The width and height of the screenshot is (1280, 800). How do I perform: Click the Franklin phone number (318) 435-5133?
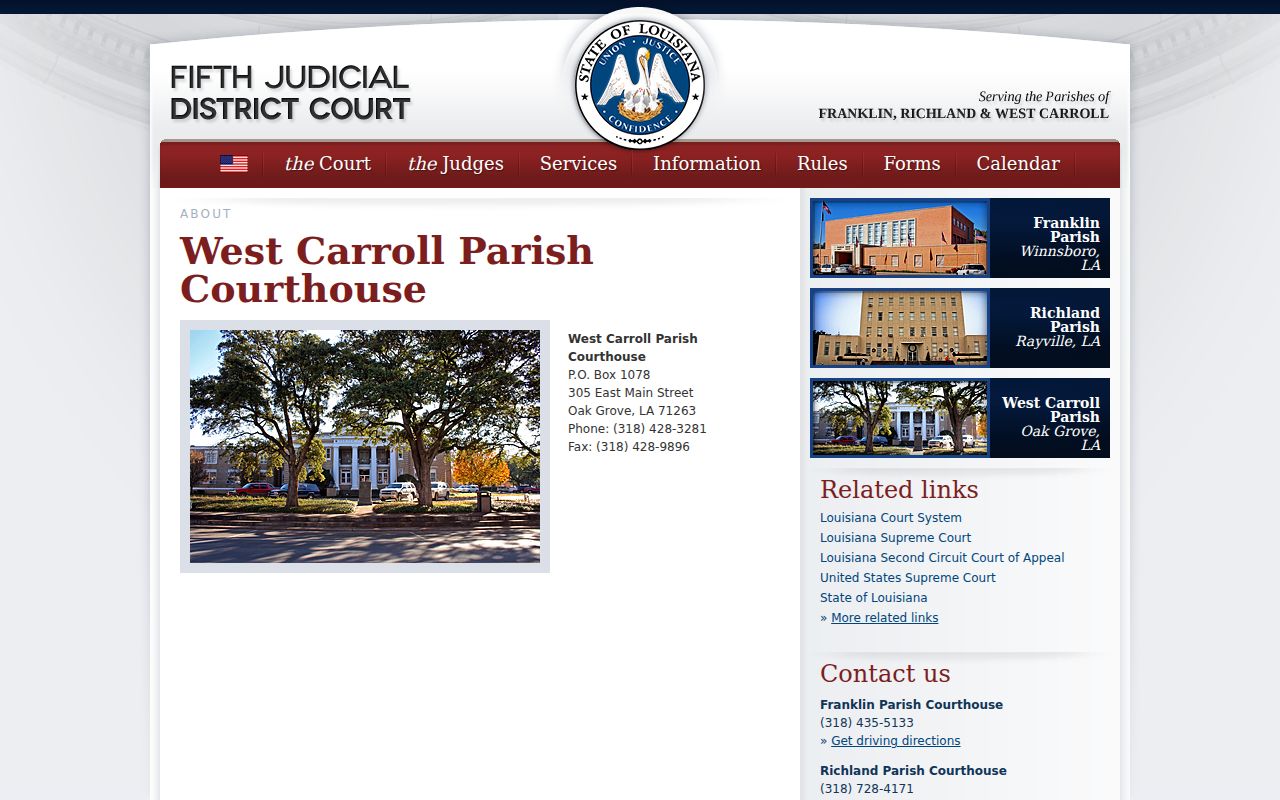pos(867,723)
